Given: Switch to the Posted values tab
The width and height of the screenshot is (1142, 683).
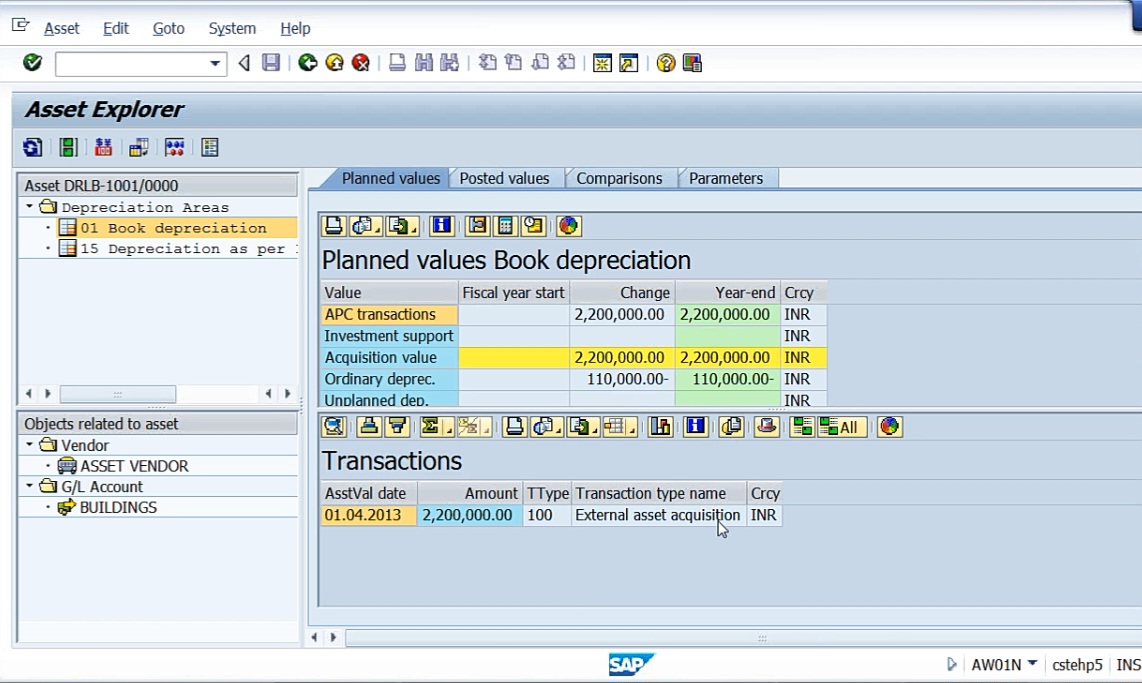Looking at the screenshot, I should [x=504, y=178].
